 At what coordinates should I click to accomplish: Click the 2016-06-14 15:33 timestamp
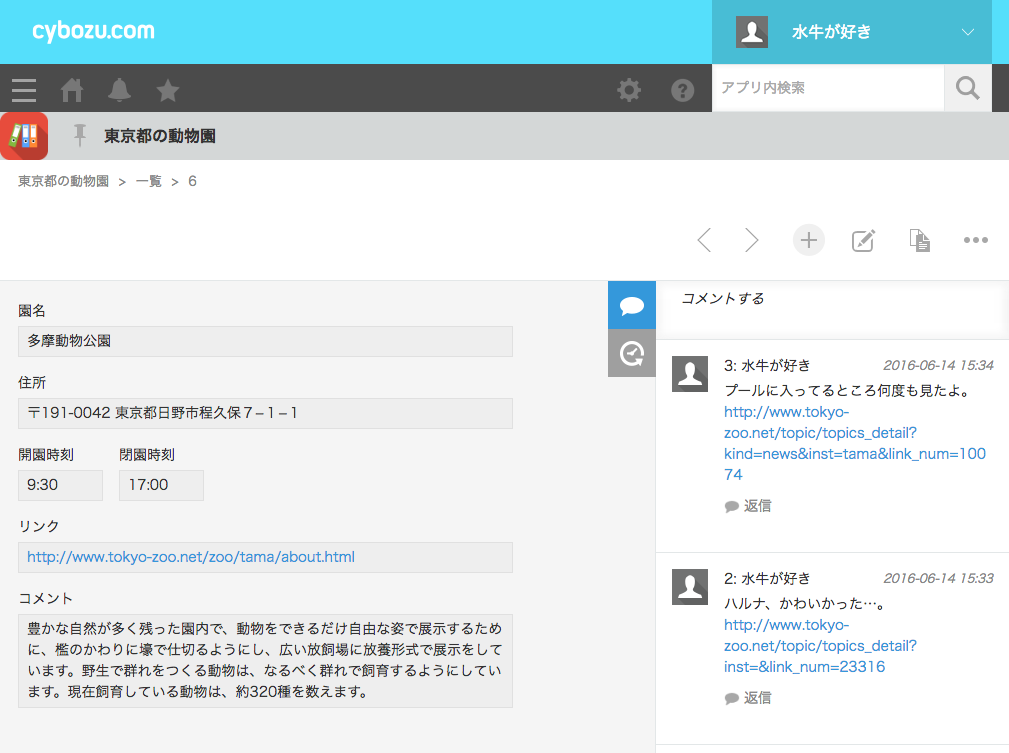[x=938, y=579]
